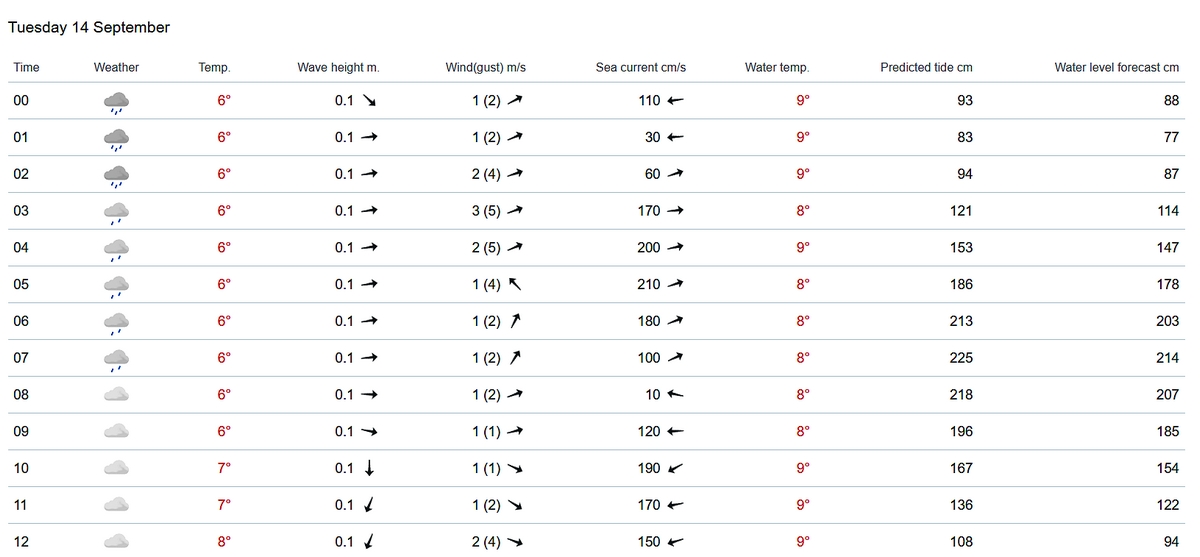This screenshot has width=1200, height=557.
Task: Click the Wind(gust) m/s column header
Action: [485, 68]
